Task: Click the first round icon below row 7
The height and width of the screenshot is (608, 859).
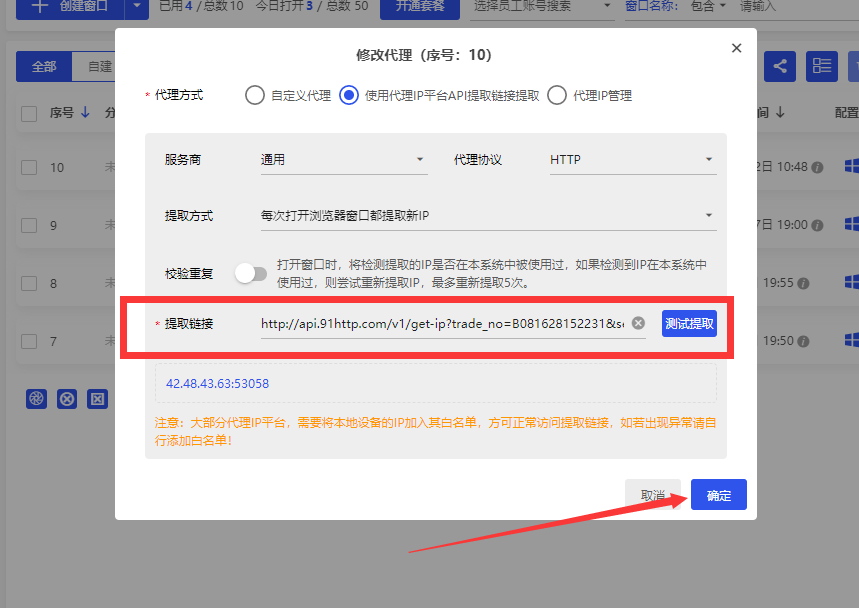Action: click(37, 399)
